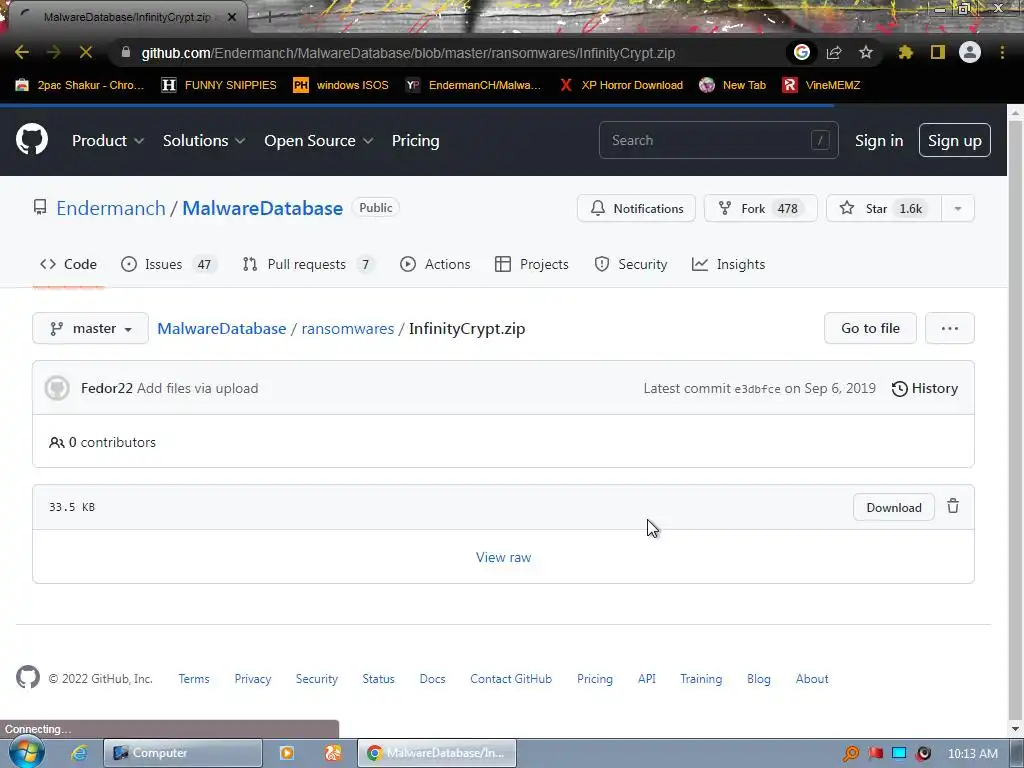Click the footer GitHub logo icon
This screenshot has height=768, width=1024.
point(27,677)
